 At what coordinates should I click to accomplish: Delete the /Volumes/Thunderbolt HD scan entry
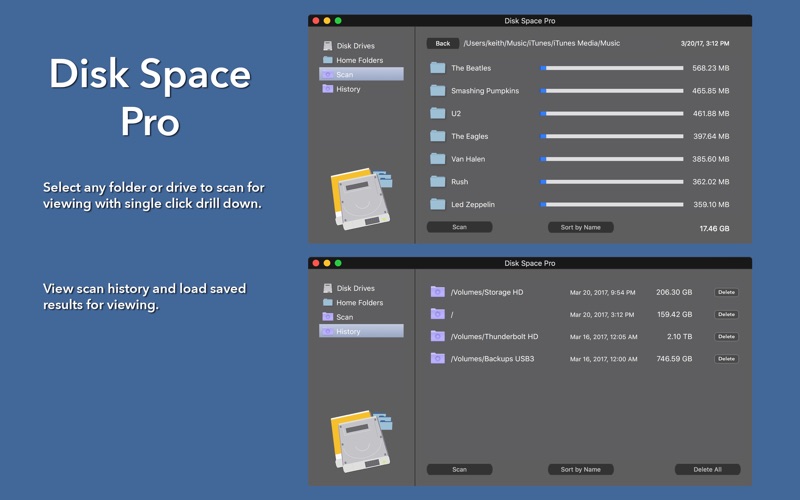[x=727, y=337]
